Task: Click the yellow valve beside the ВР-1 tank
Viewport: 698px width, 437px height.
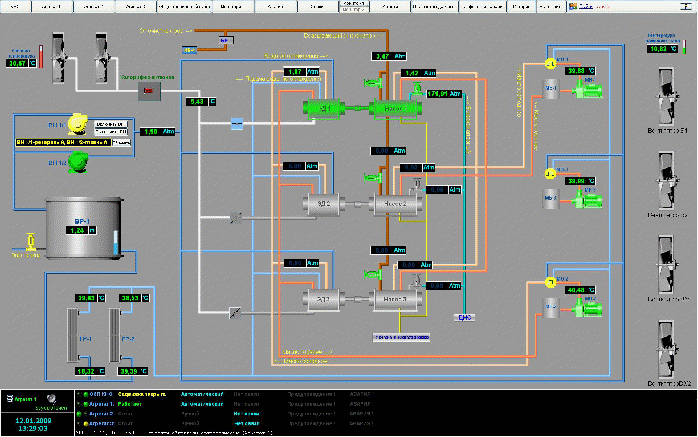Action: tap(30, 242)
